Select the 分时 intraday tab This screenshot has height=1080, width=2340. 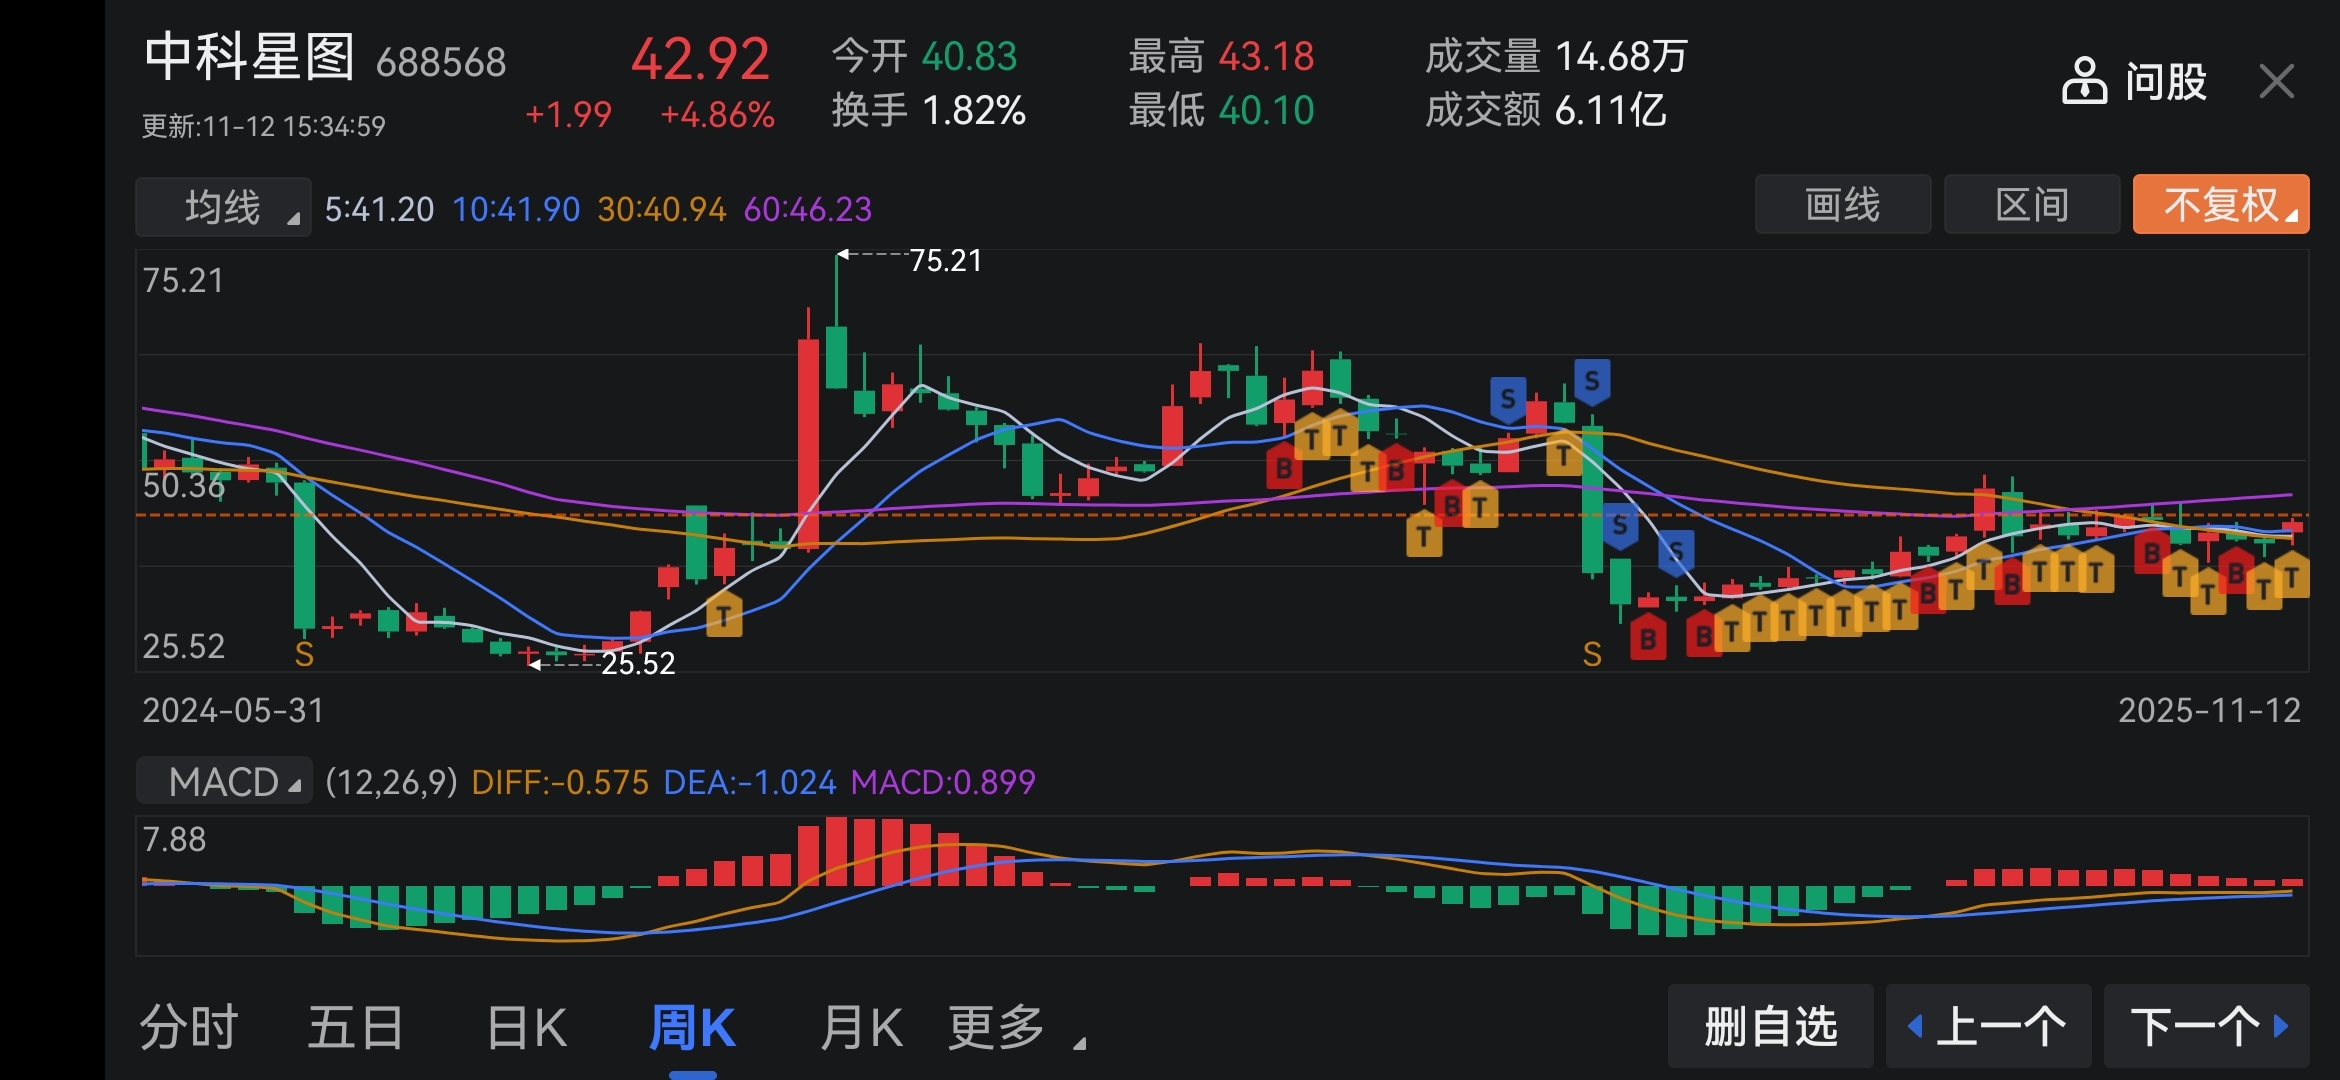[x=189, y=1028]
